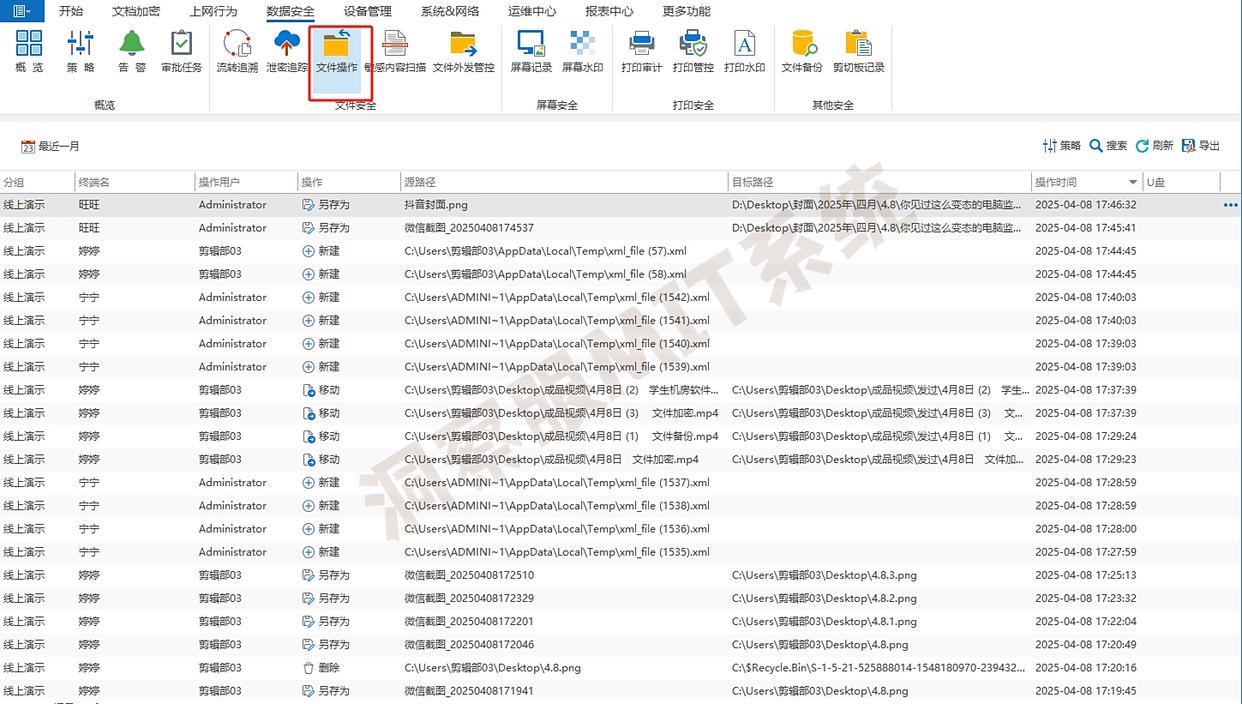Viewport: 1242px width, 704px height.
Task: Sort by the 分组 column header
Action: [x=37, y=182]
